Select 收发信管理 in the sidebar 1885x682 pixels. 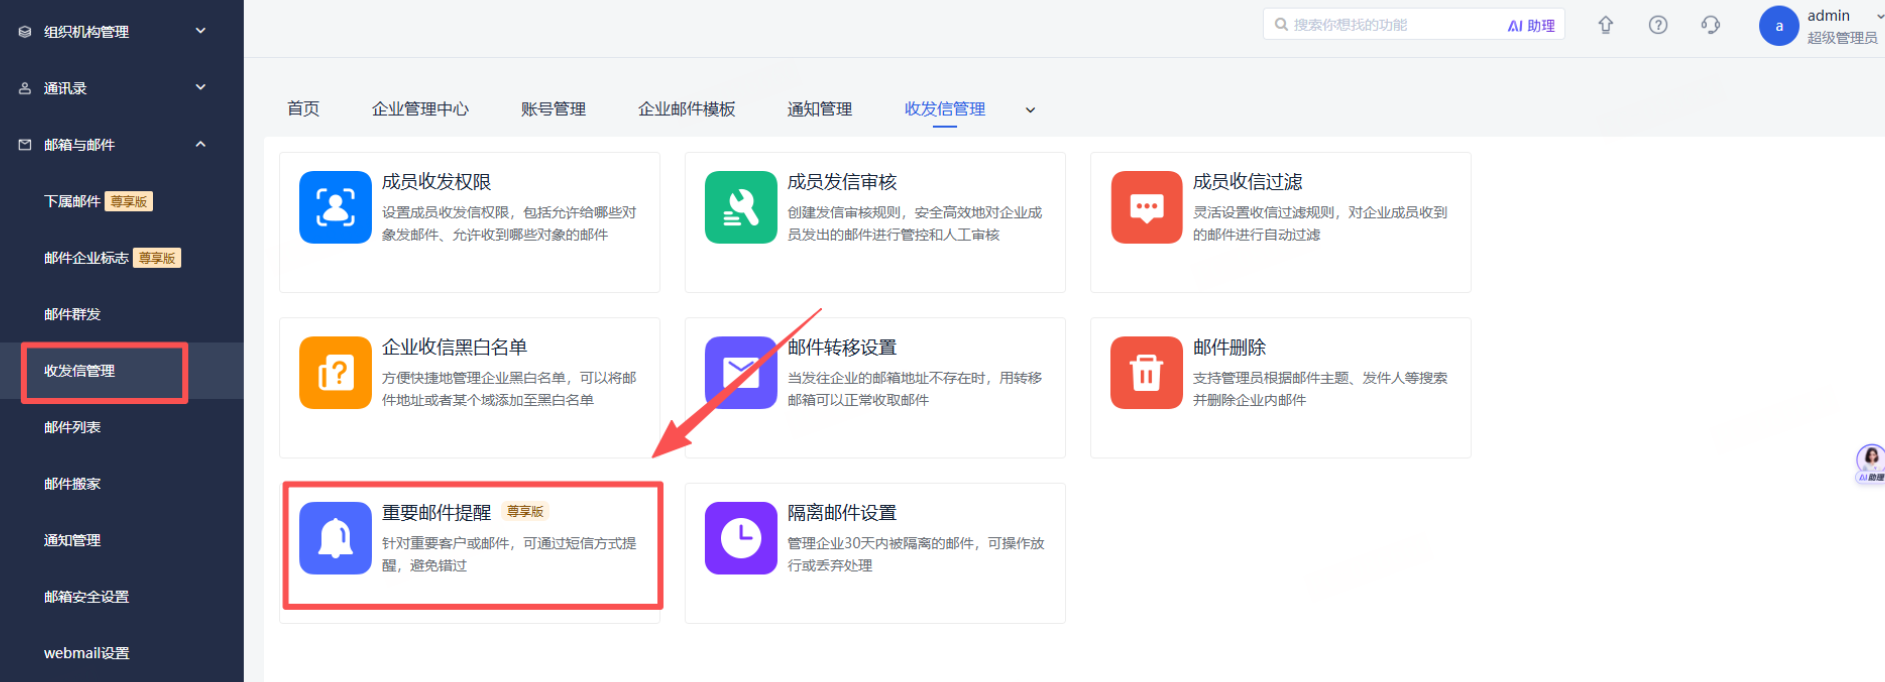pos(79,371)
